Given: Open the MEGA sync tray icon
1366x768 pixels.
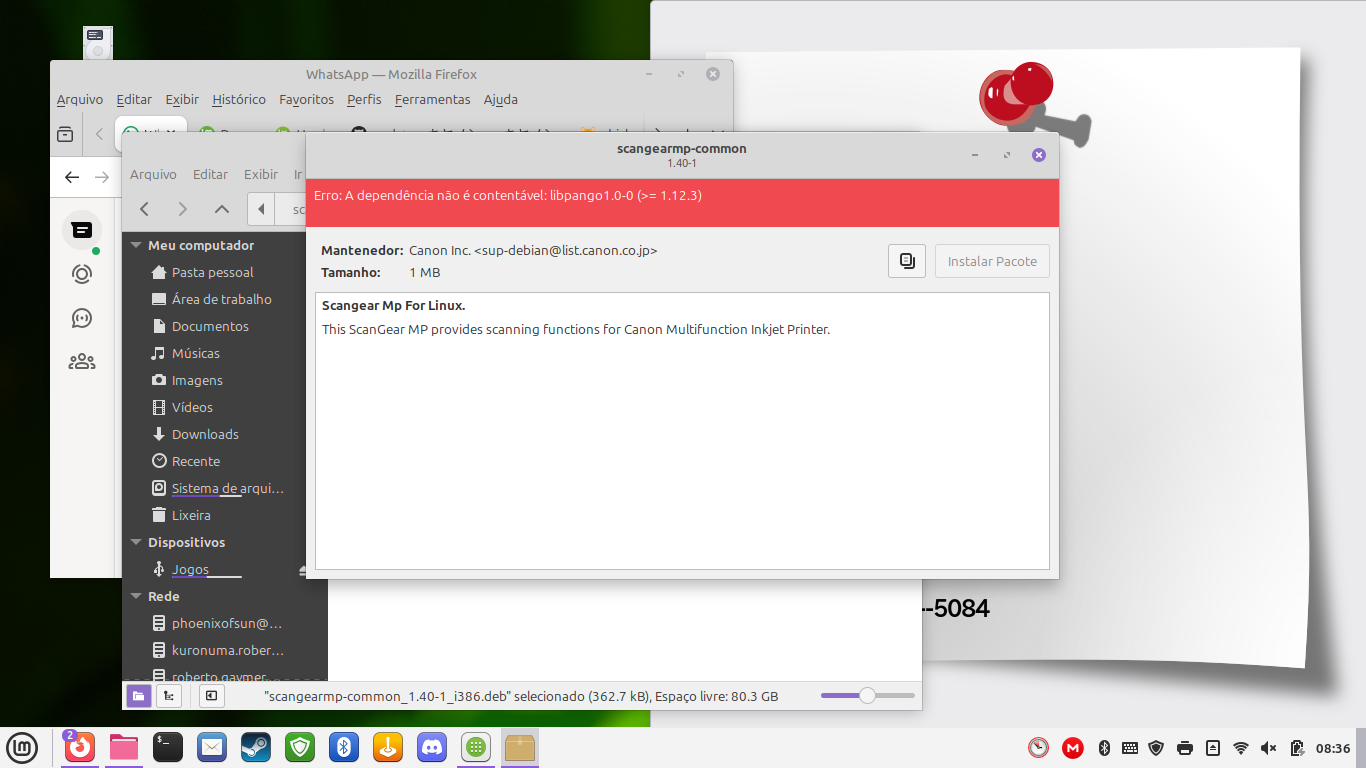Looking at the screenshot, I should tap(1072, 747).
